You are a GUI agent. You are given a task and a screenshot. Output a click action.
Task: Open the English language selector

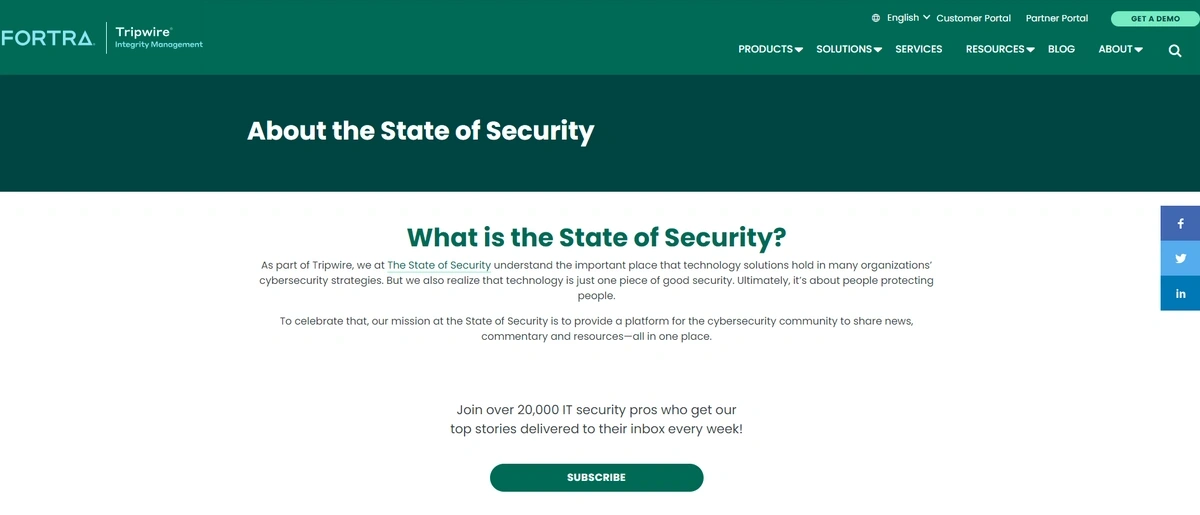(x=908, y=18)
